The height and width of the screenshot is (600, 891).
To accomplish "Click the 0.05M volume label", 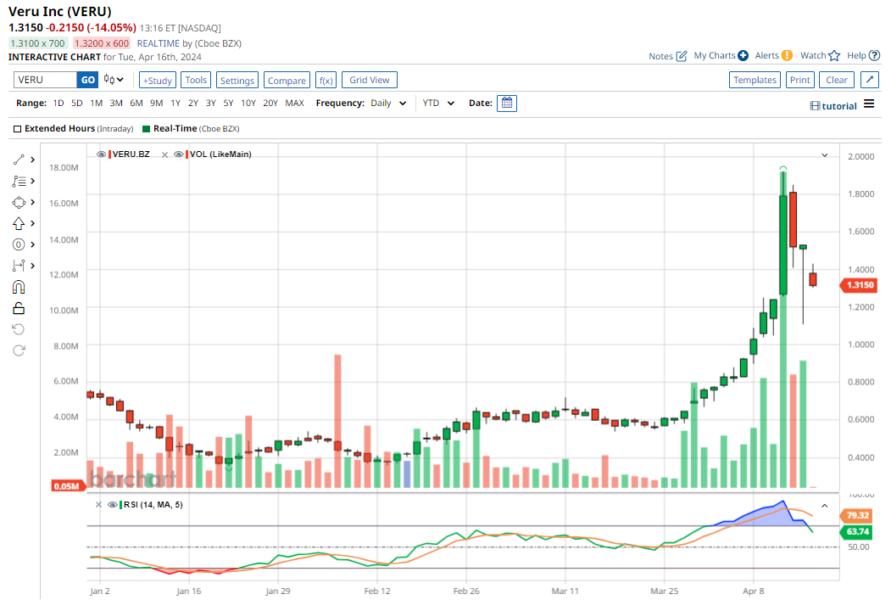I will pyautogui.click(x=67, y=486).
